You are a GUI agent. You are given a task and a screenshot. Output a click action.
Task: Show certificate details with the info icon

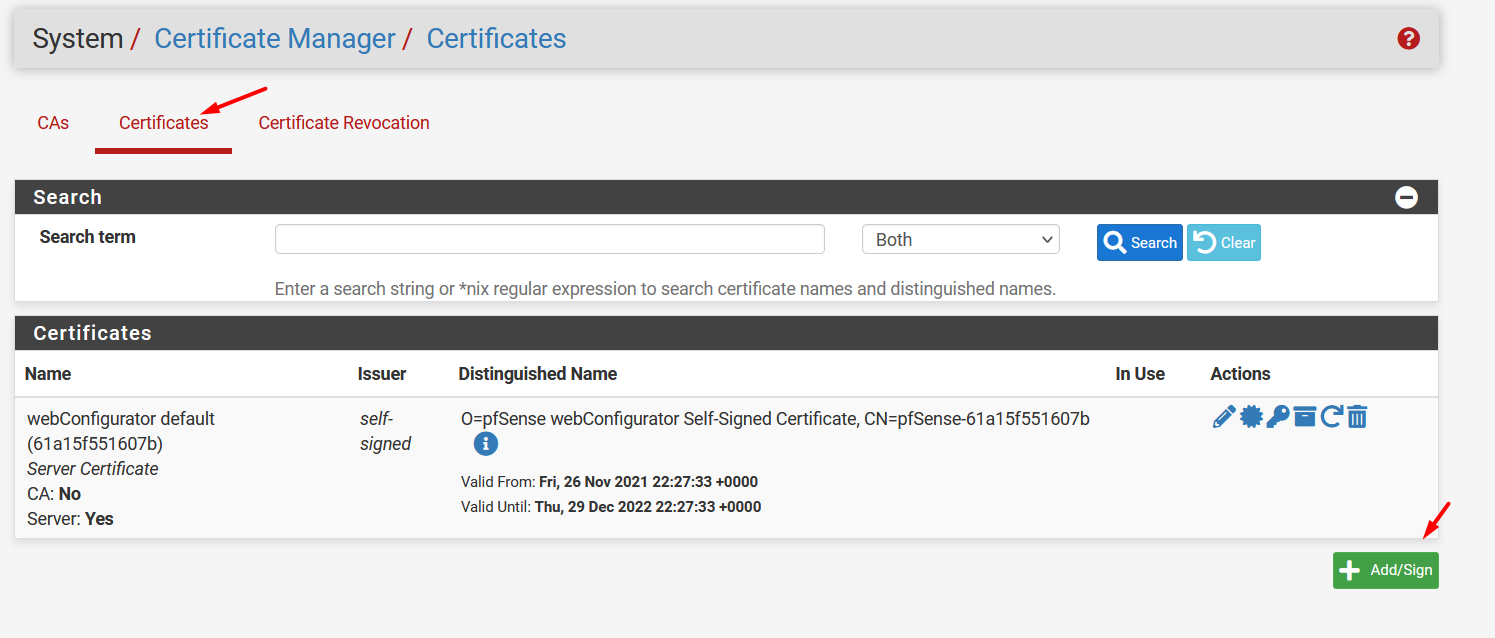[x=486, y=444]
